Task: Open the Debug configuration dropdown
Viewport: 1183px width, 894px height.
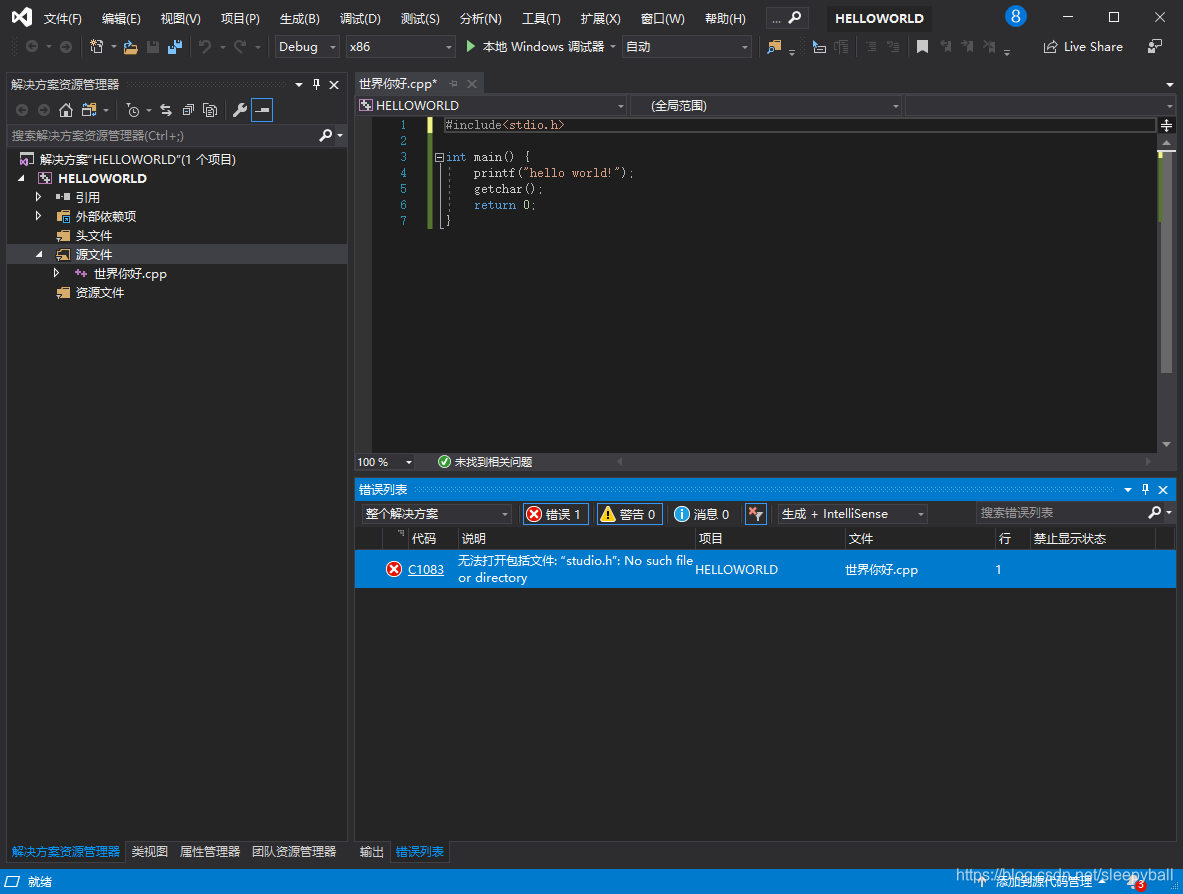Action: click(307, 47)
